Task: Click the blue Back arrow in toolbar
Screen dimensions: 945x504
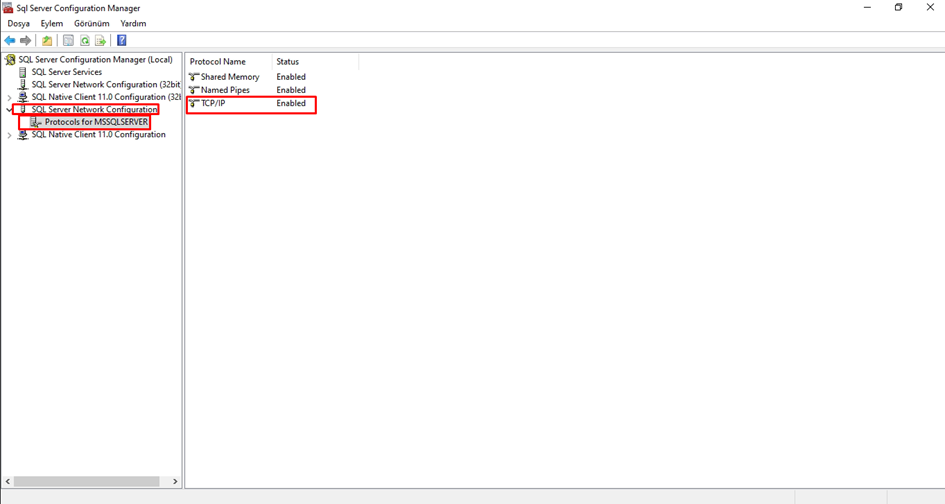Action: (10, 40)
